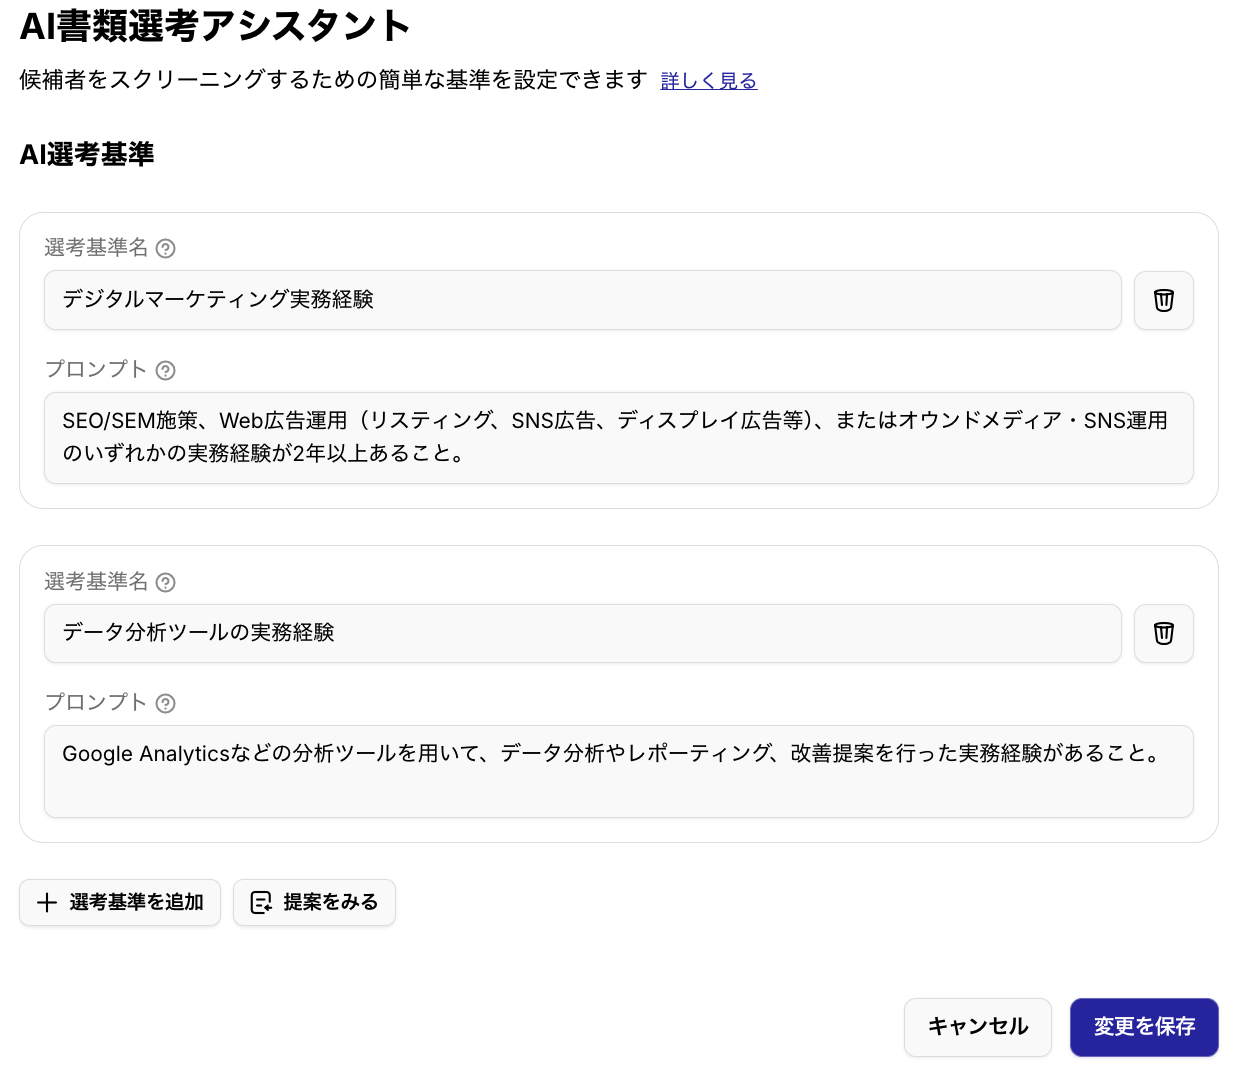Click into the SEO/SEM施策 prompt text area

click(x=618, y=438)
